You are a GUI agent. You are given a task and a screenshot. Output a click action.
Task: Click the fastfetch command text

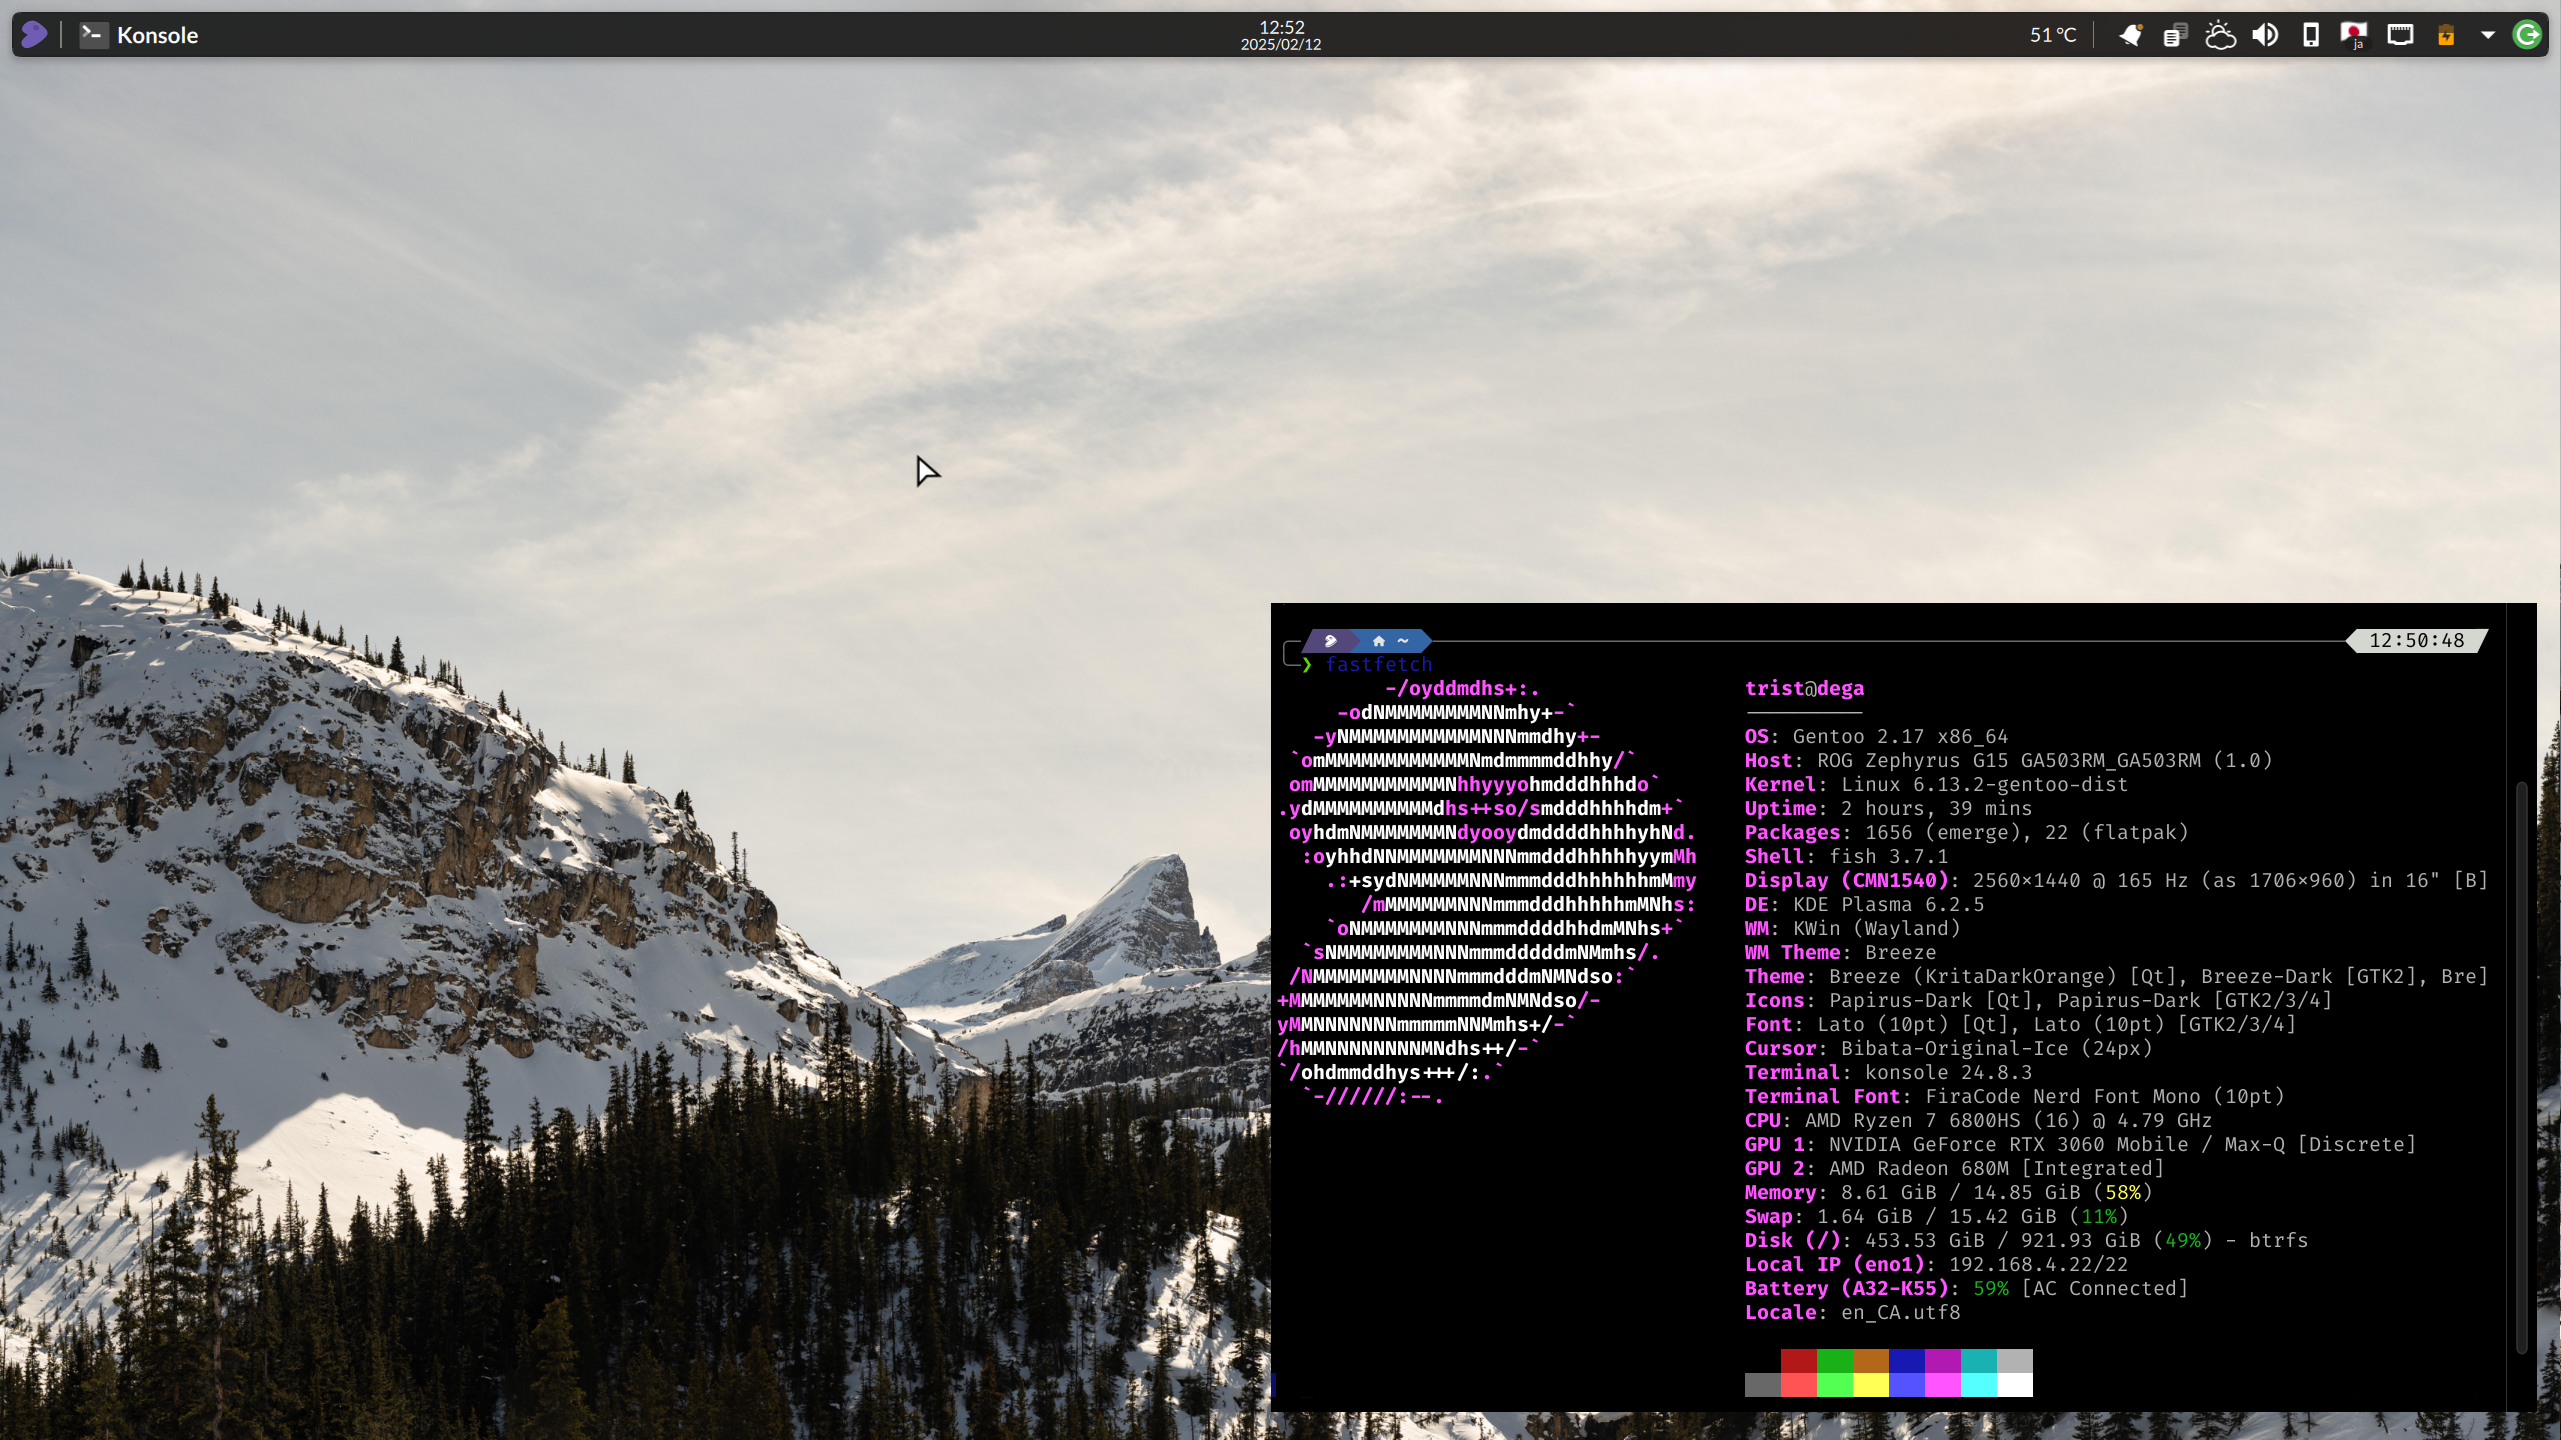(1379, 665)
